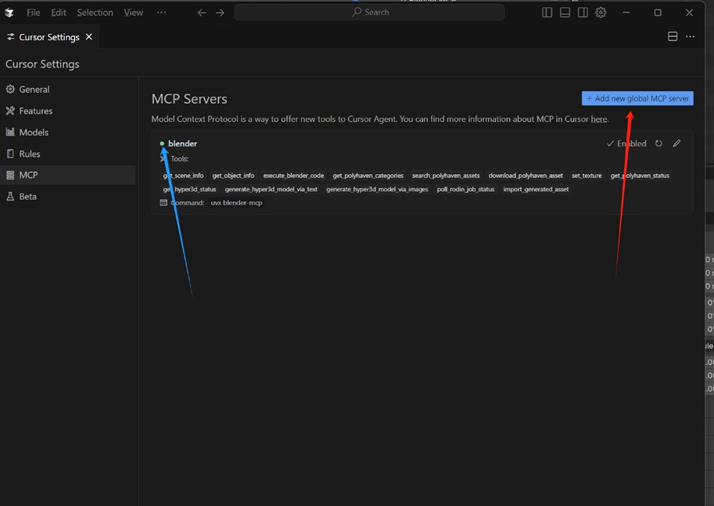Click the download_polyhaven_asset tool tag

tap(525, 175)
